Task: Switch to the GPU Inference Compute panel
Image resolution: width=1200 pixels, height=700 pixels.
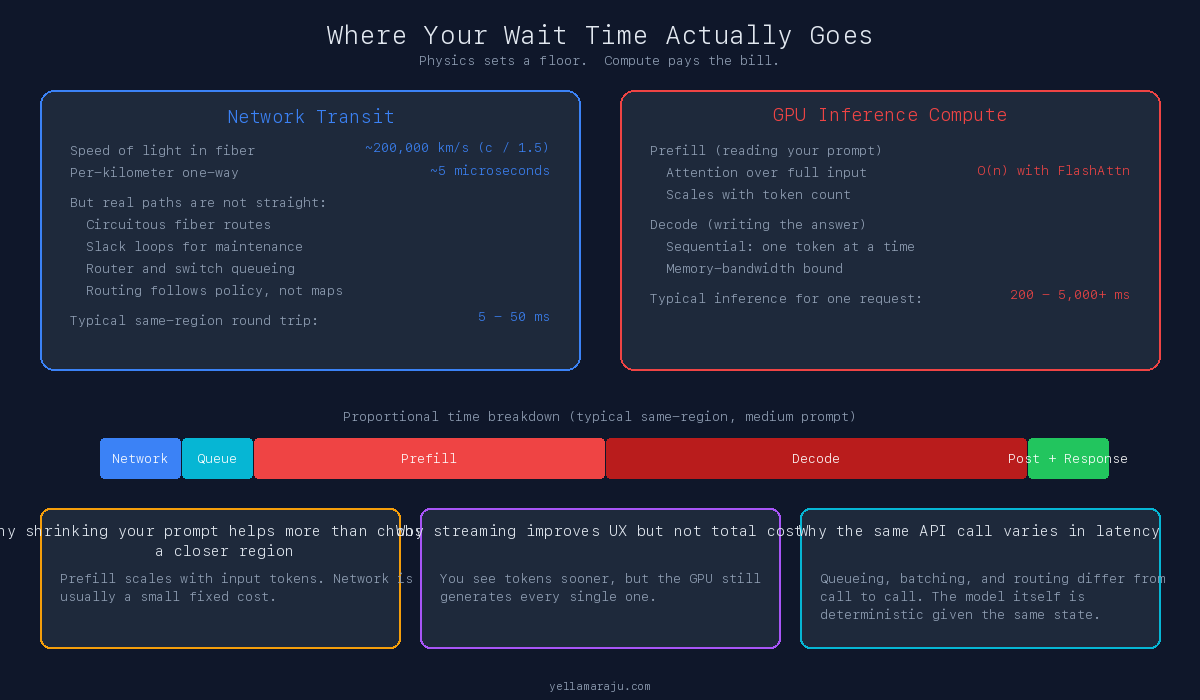Action: [890, 230]
